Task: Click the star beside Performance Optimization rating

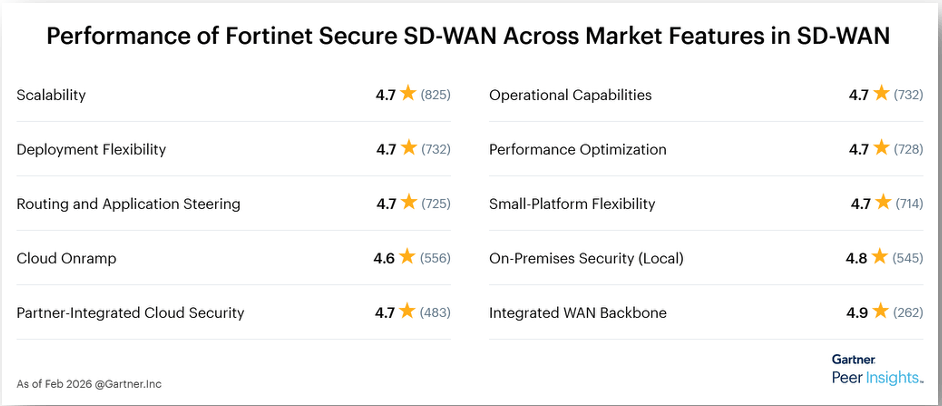Action: point(881,148)
